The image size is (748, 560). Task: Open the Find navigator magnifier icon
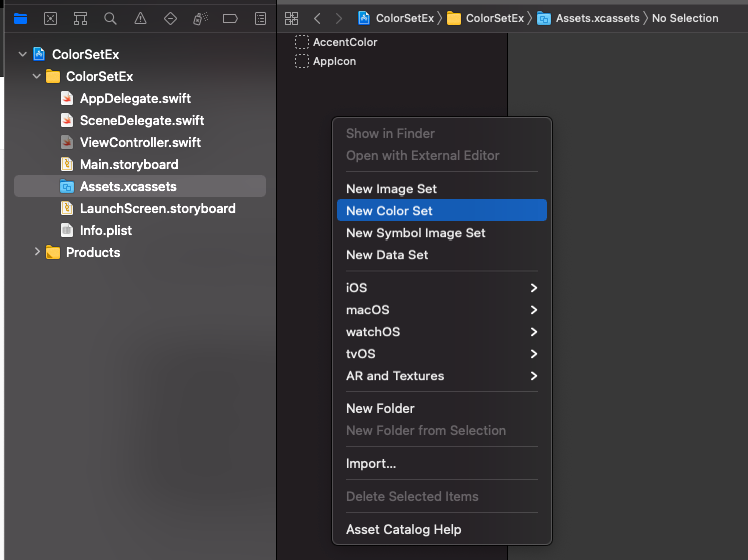point(110,19)
